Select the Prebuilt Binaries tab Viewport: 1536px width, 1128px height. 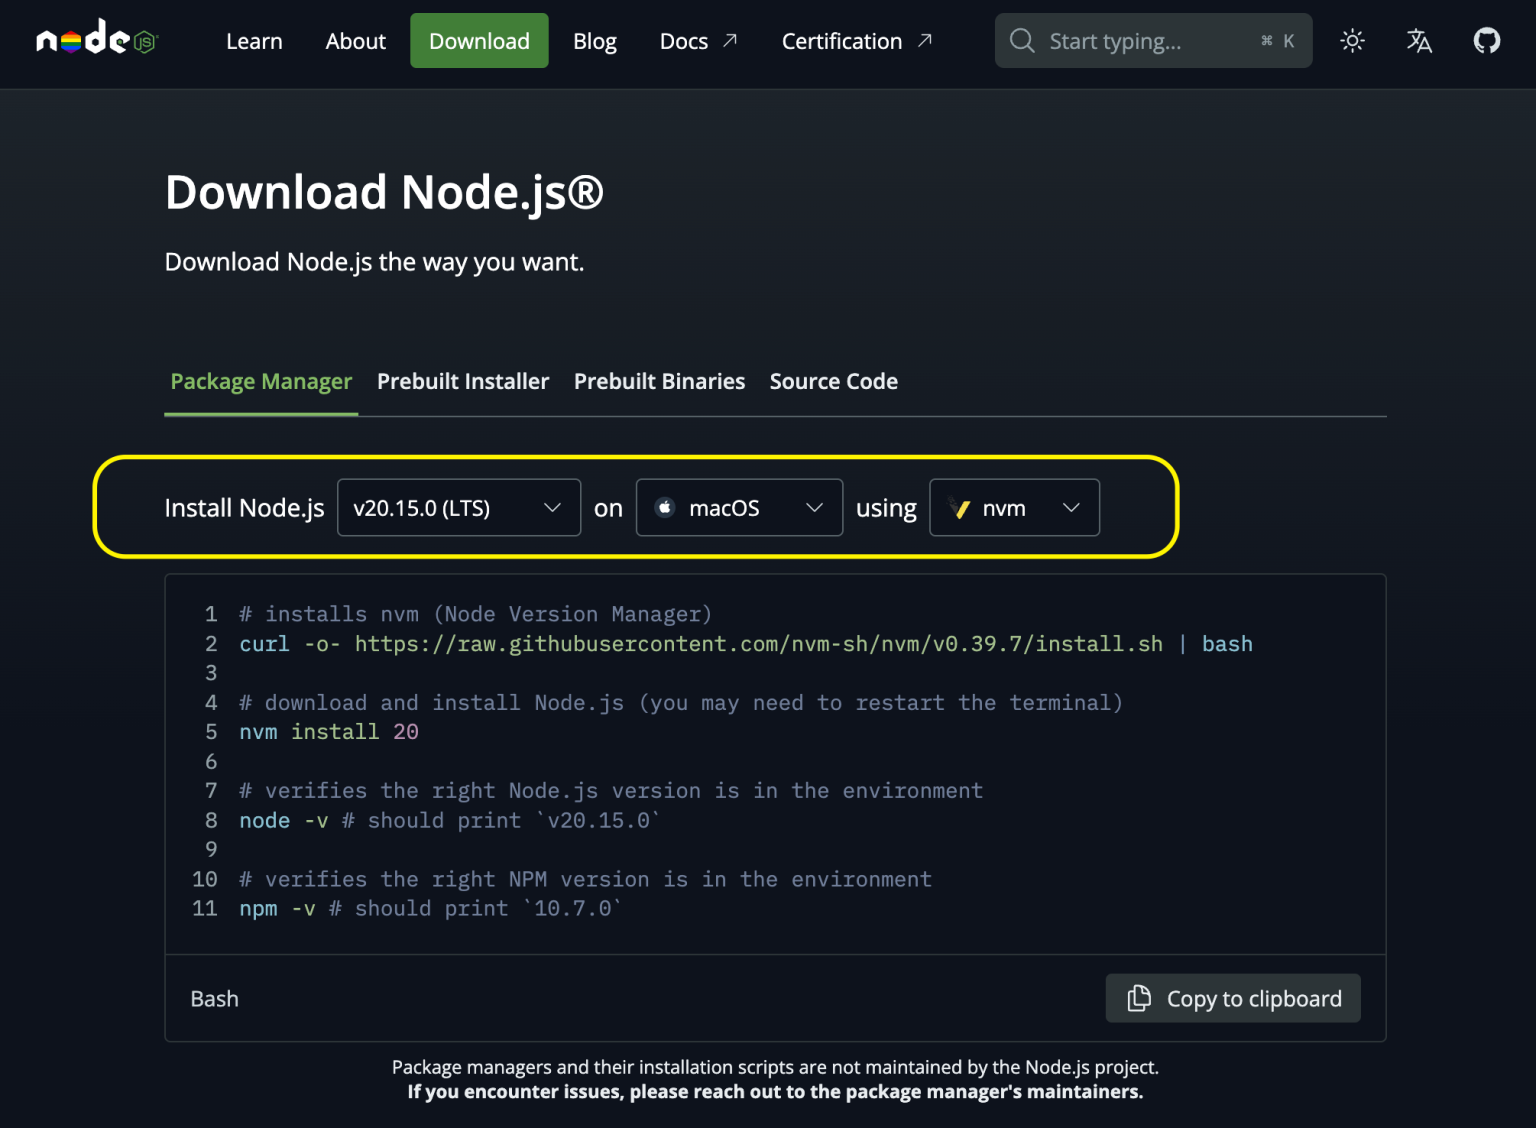coord(659,381)
